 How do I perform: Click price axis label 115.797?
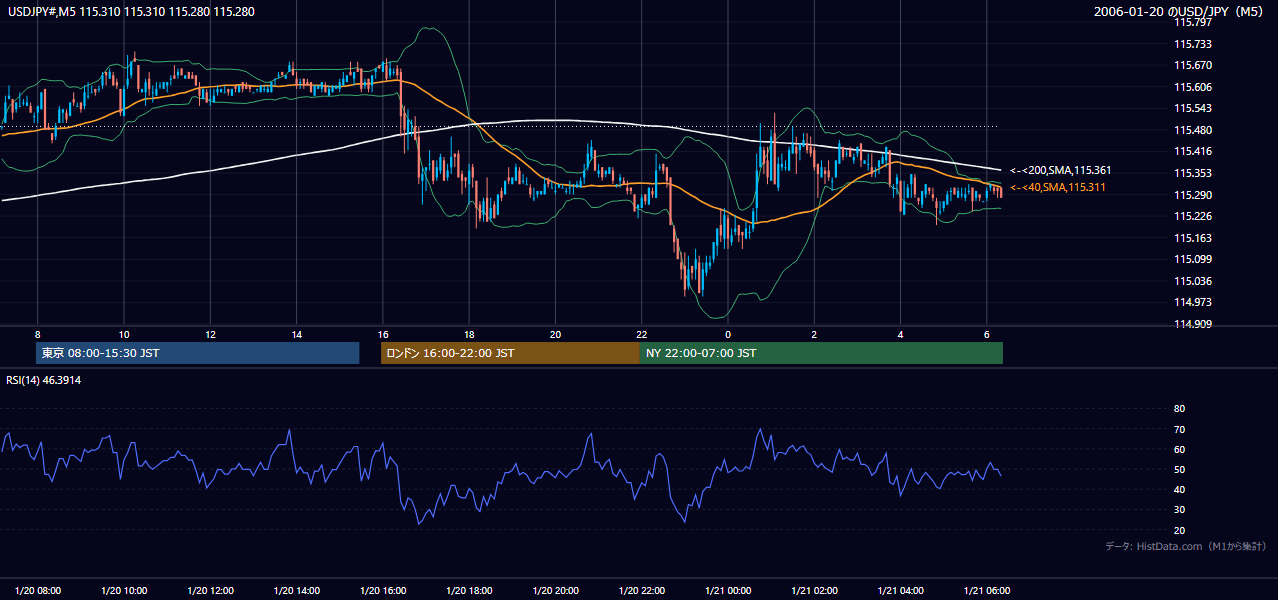(1191, 22)
